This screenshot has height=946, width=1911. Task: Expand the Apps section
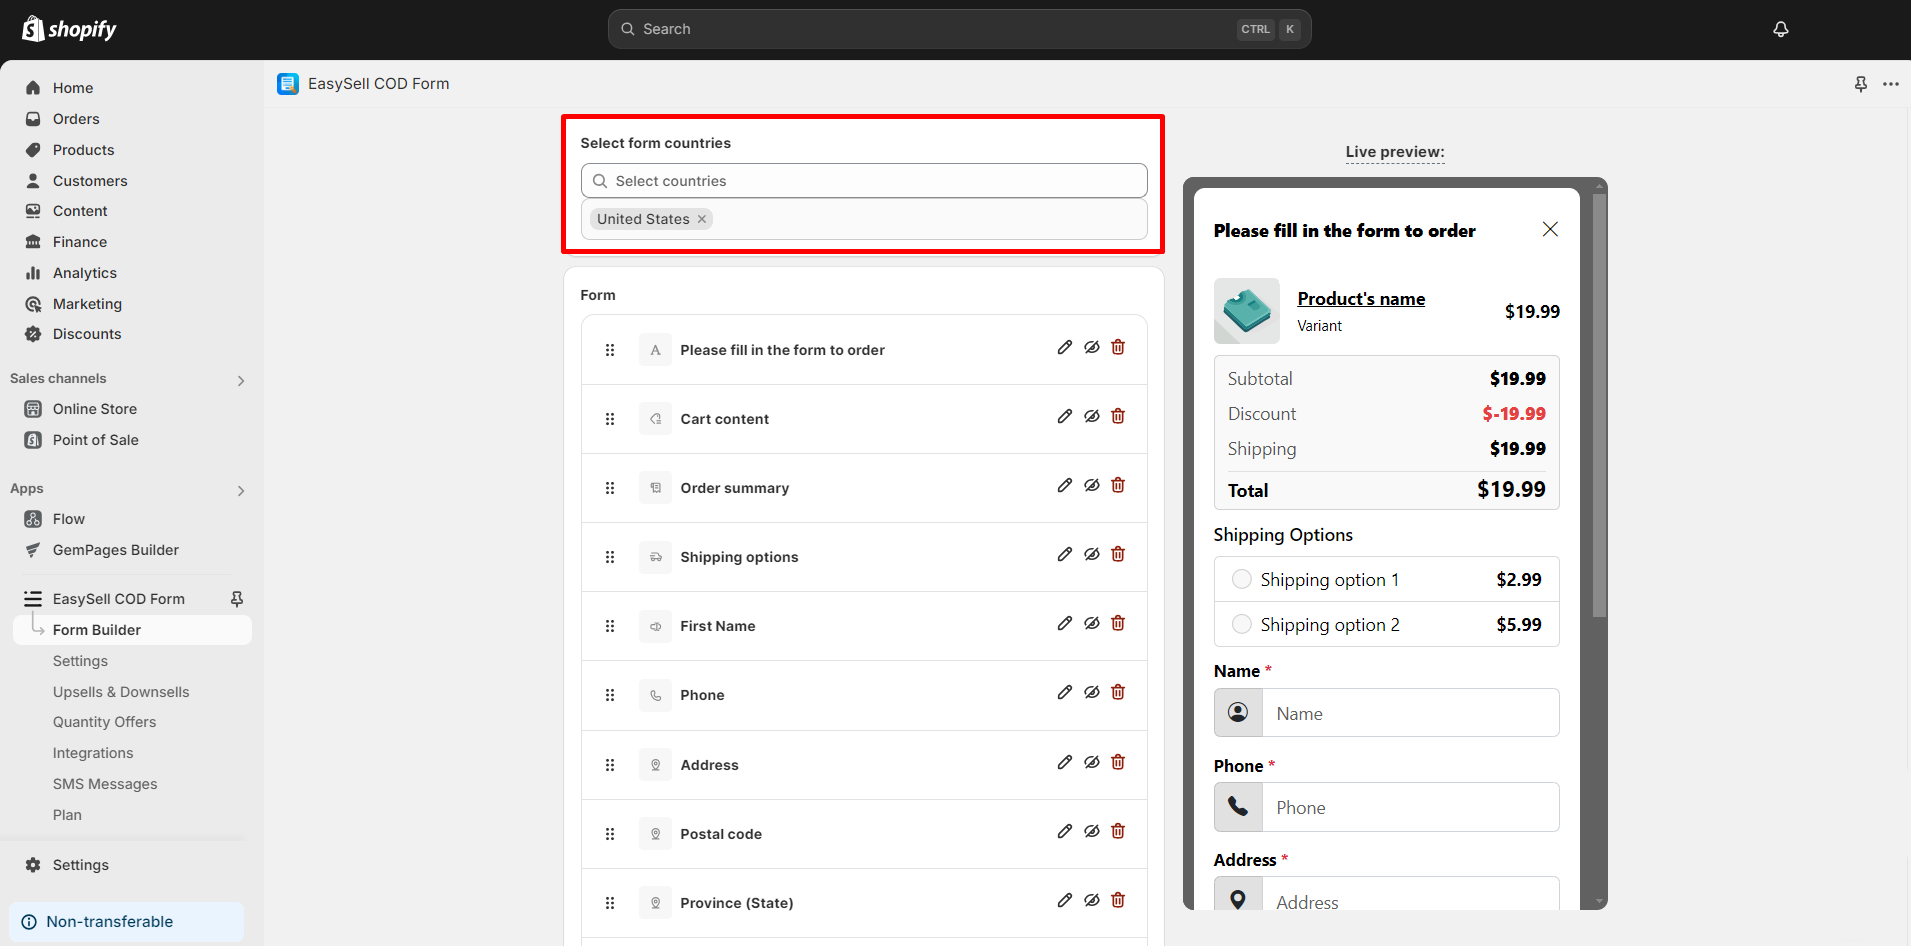[x=240, y=490]
